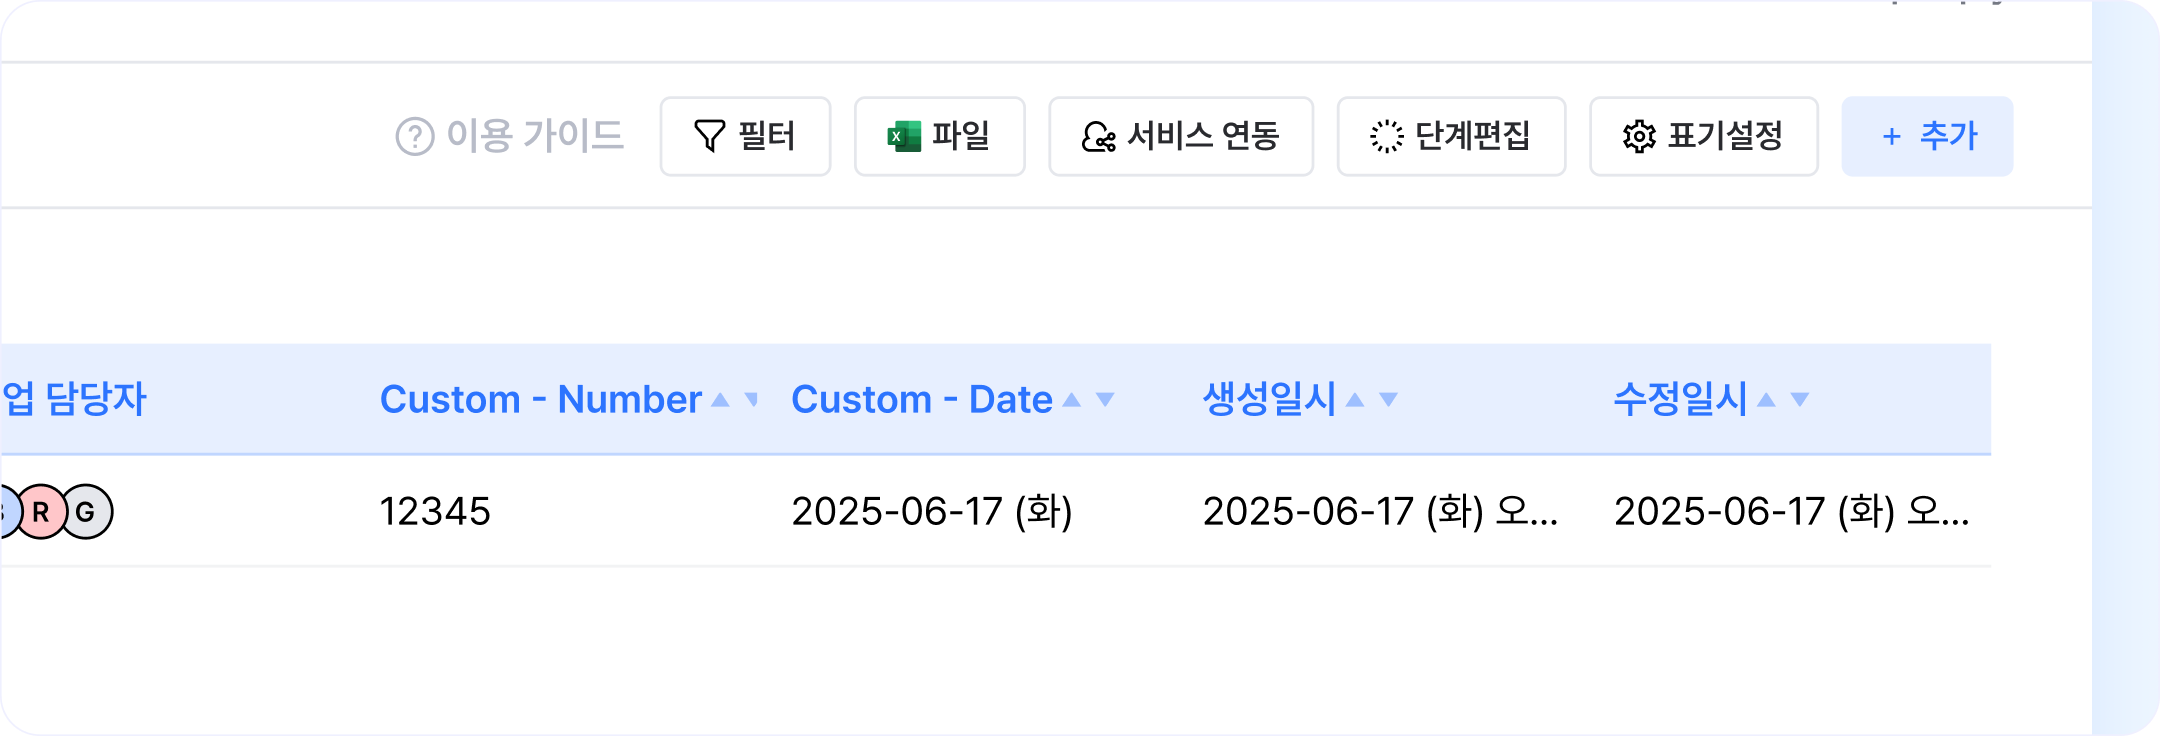2160x736 pixels.
Task: Click the Custom - Date header label
Action: tap(921, 400)
